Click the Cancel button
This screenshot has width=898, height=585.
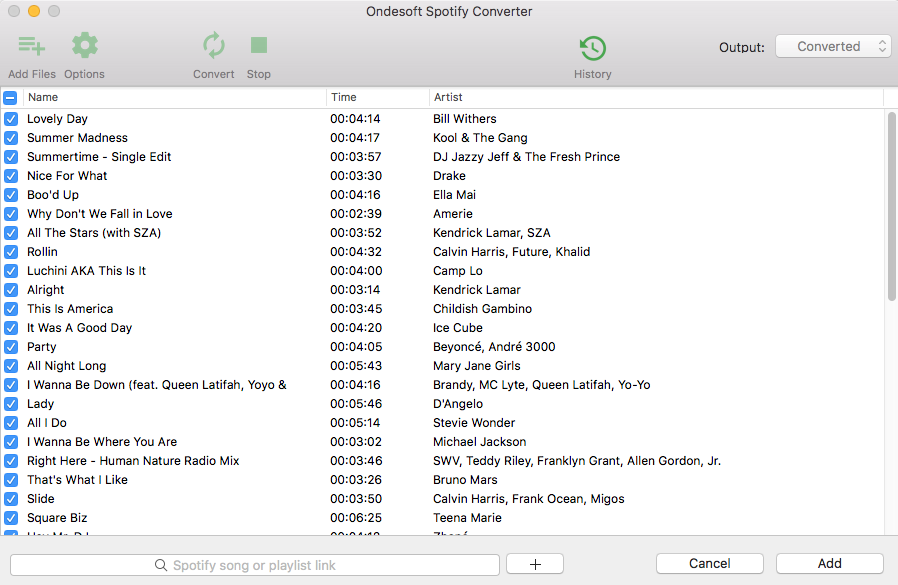coord(709,564)
